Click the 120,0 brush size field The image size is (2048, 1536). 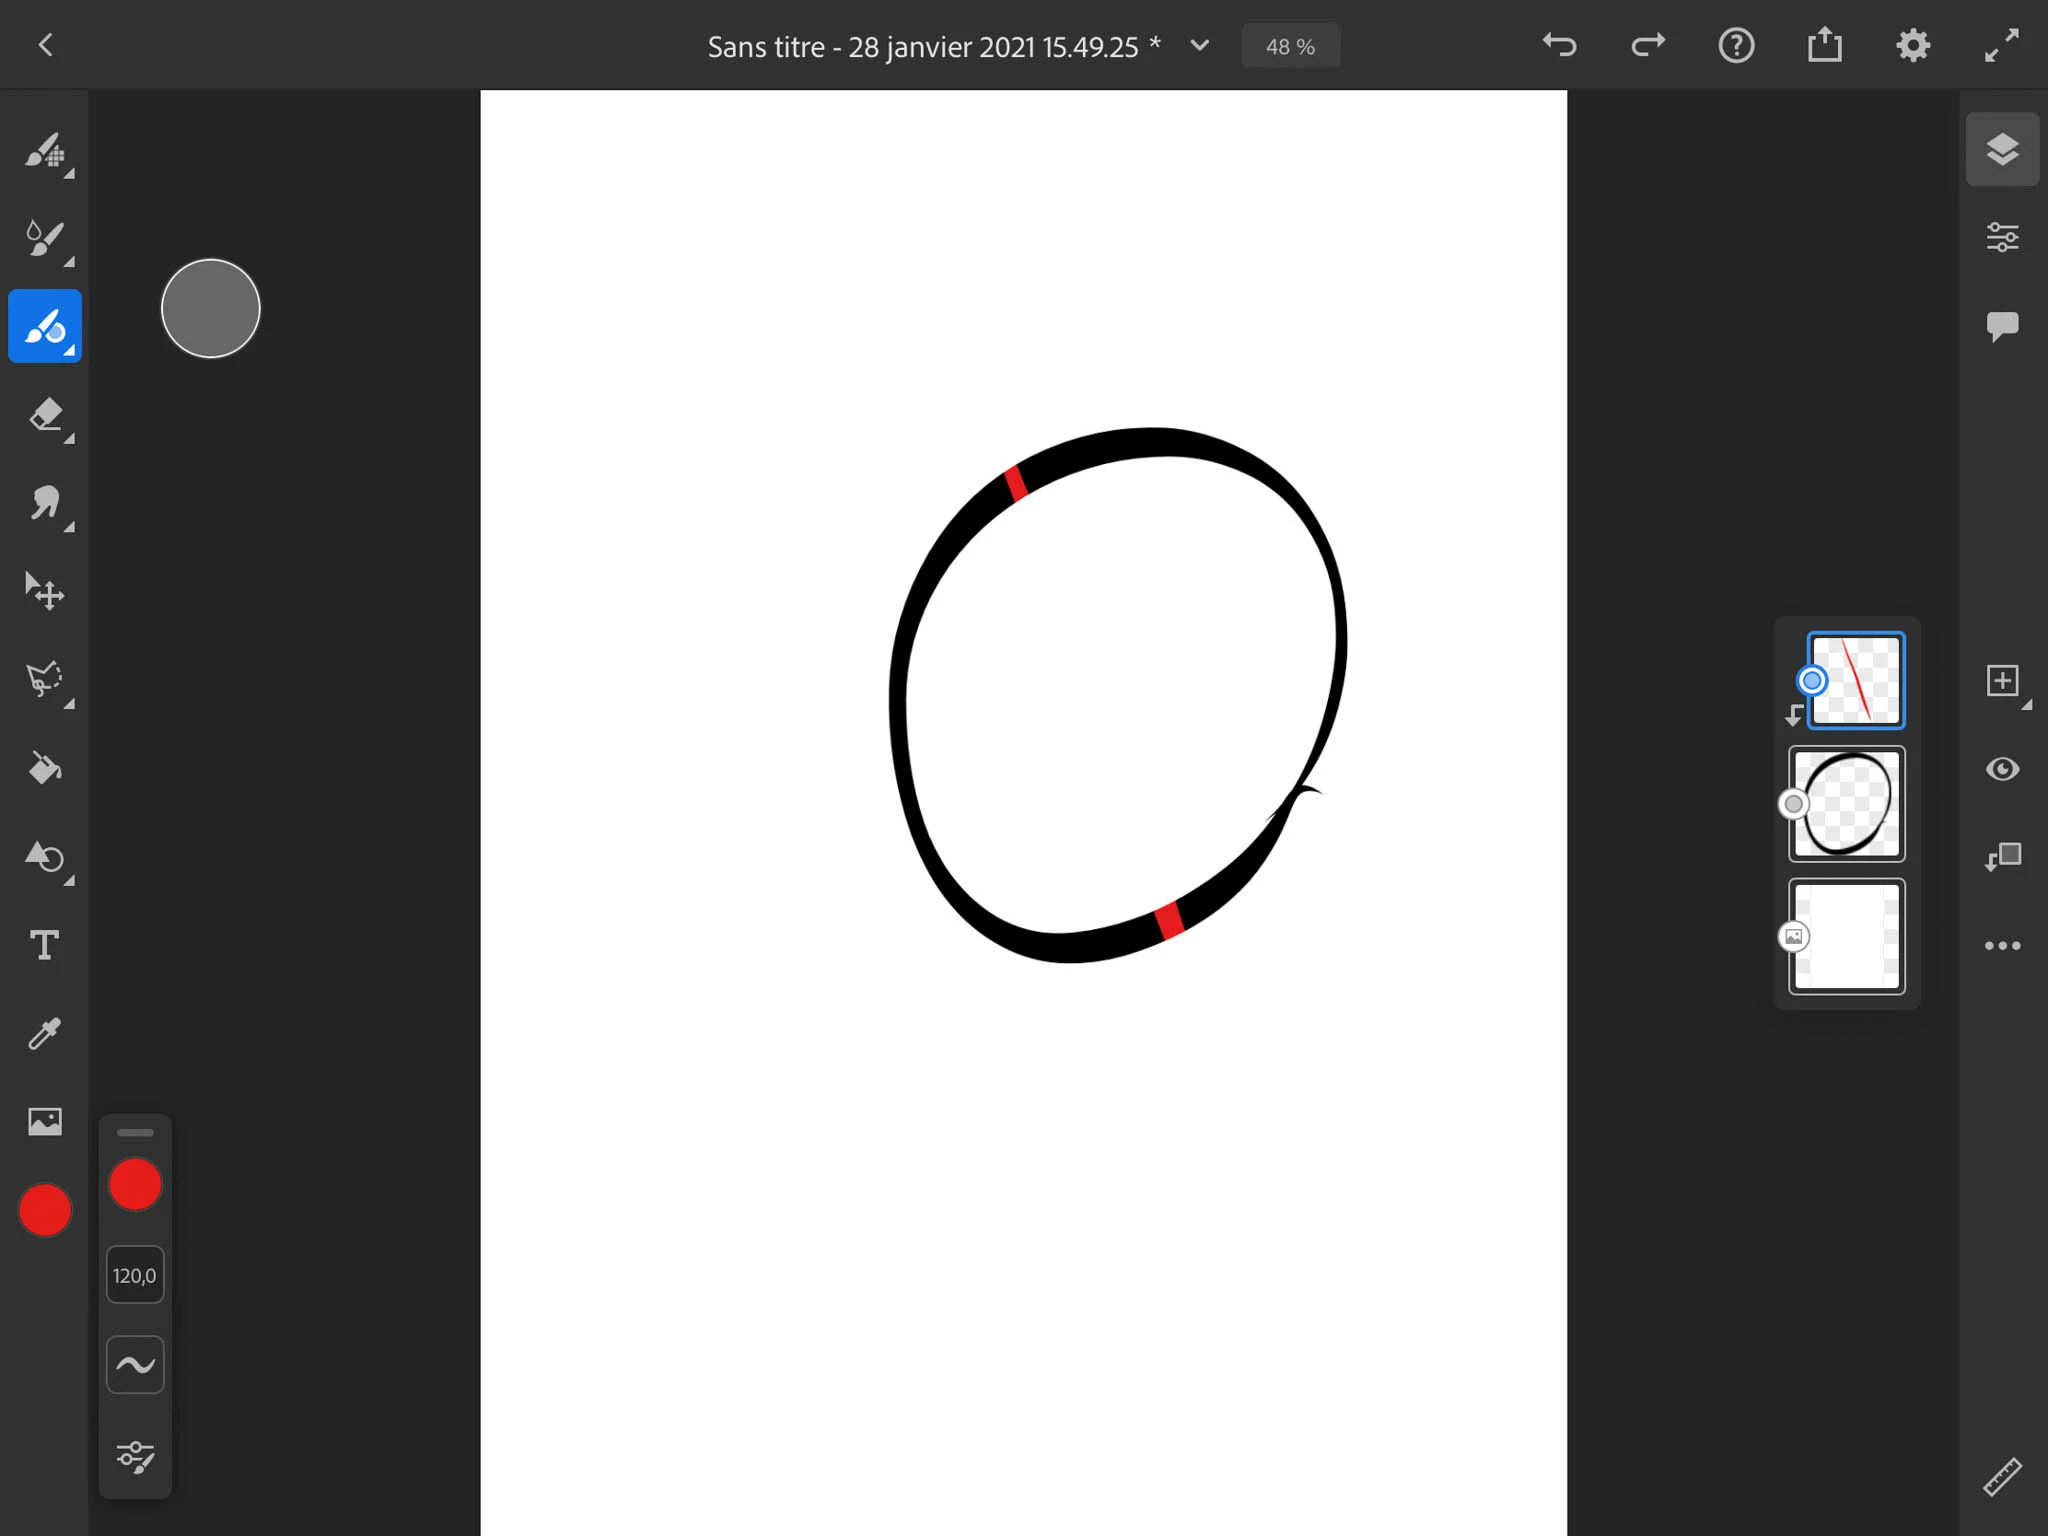point(135,1275)
